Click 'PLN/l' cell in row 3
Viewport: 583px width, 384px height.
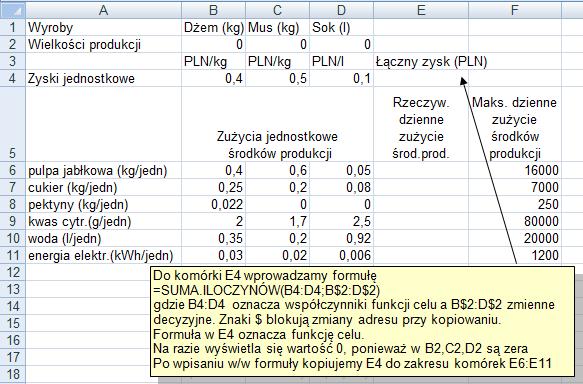341,61
